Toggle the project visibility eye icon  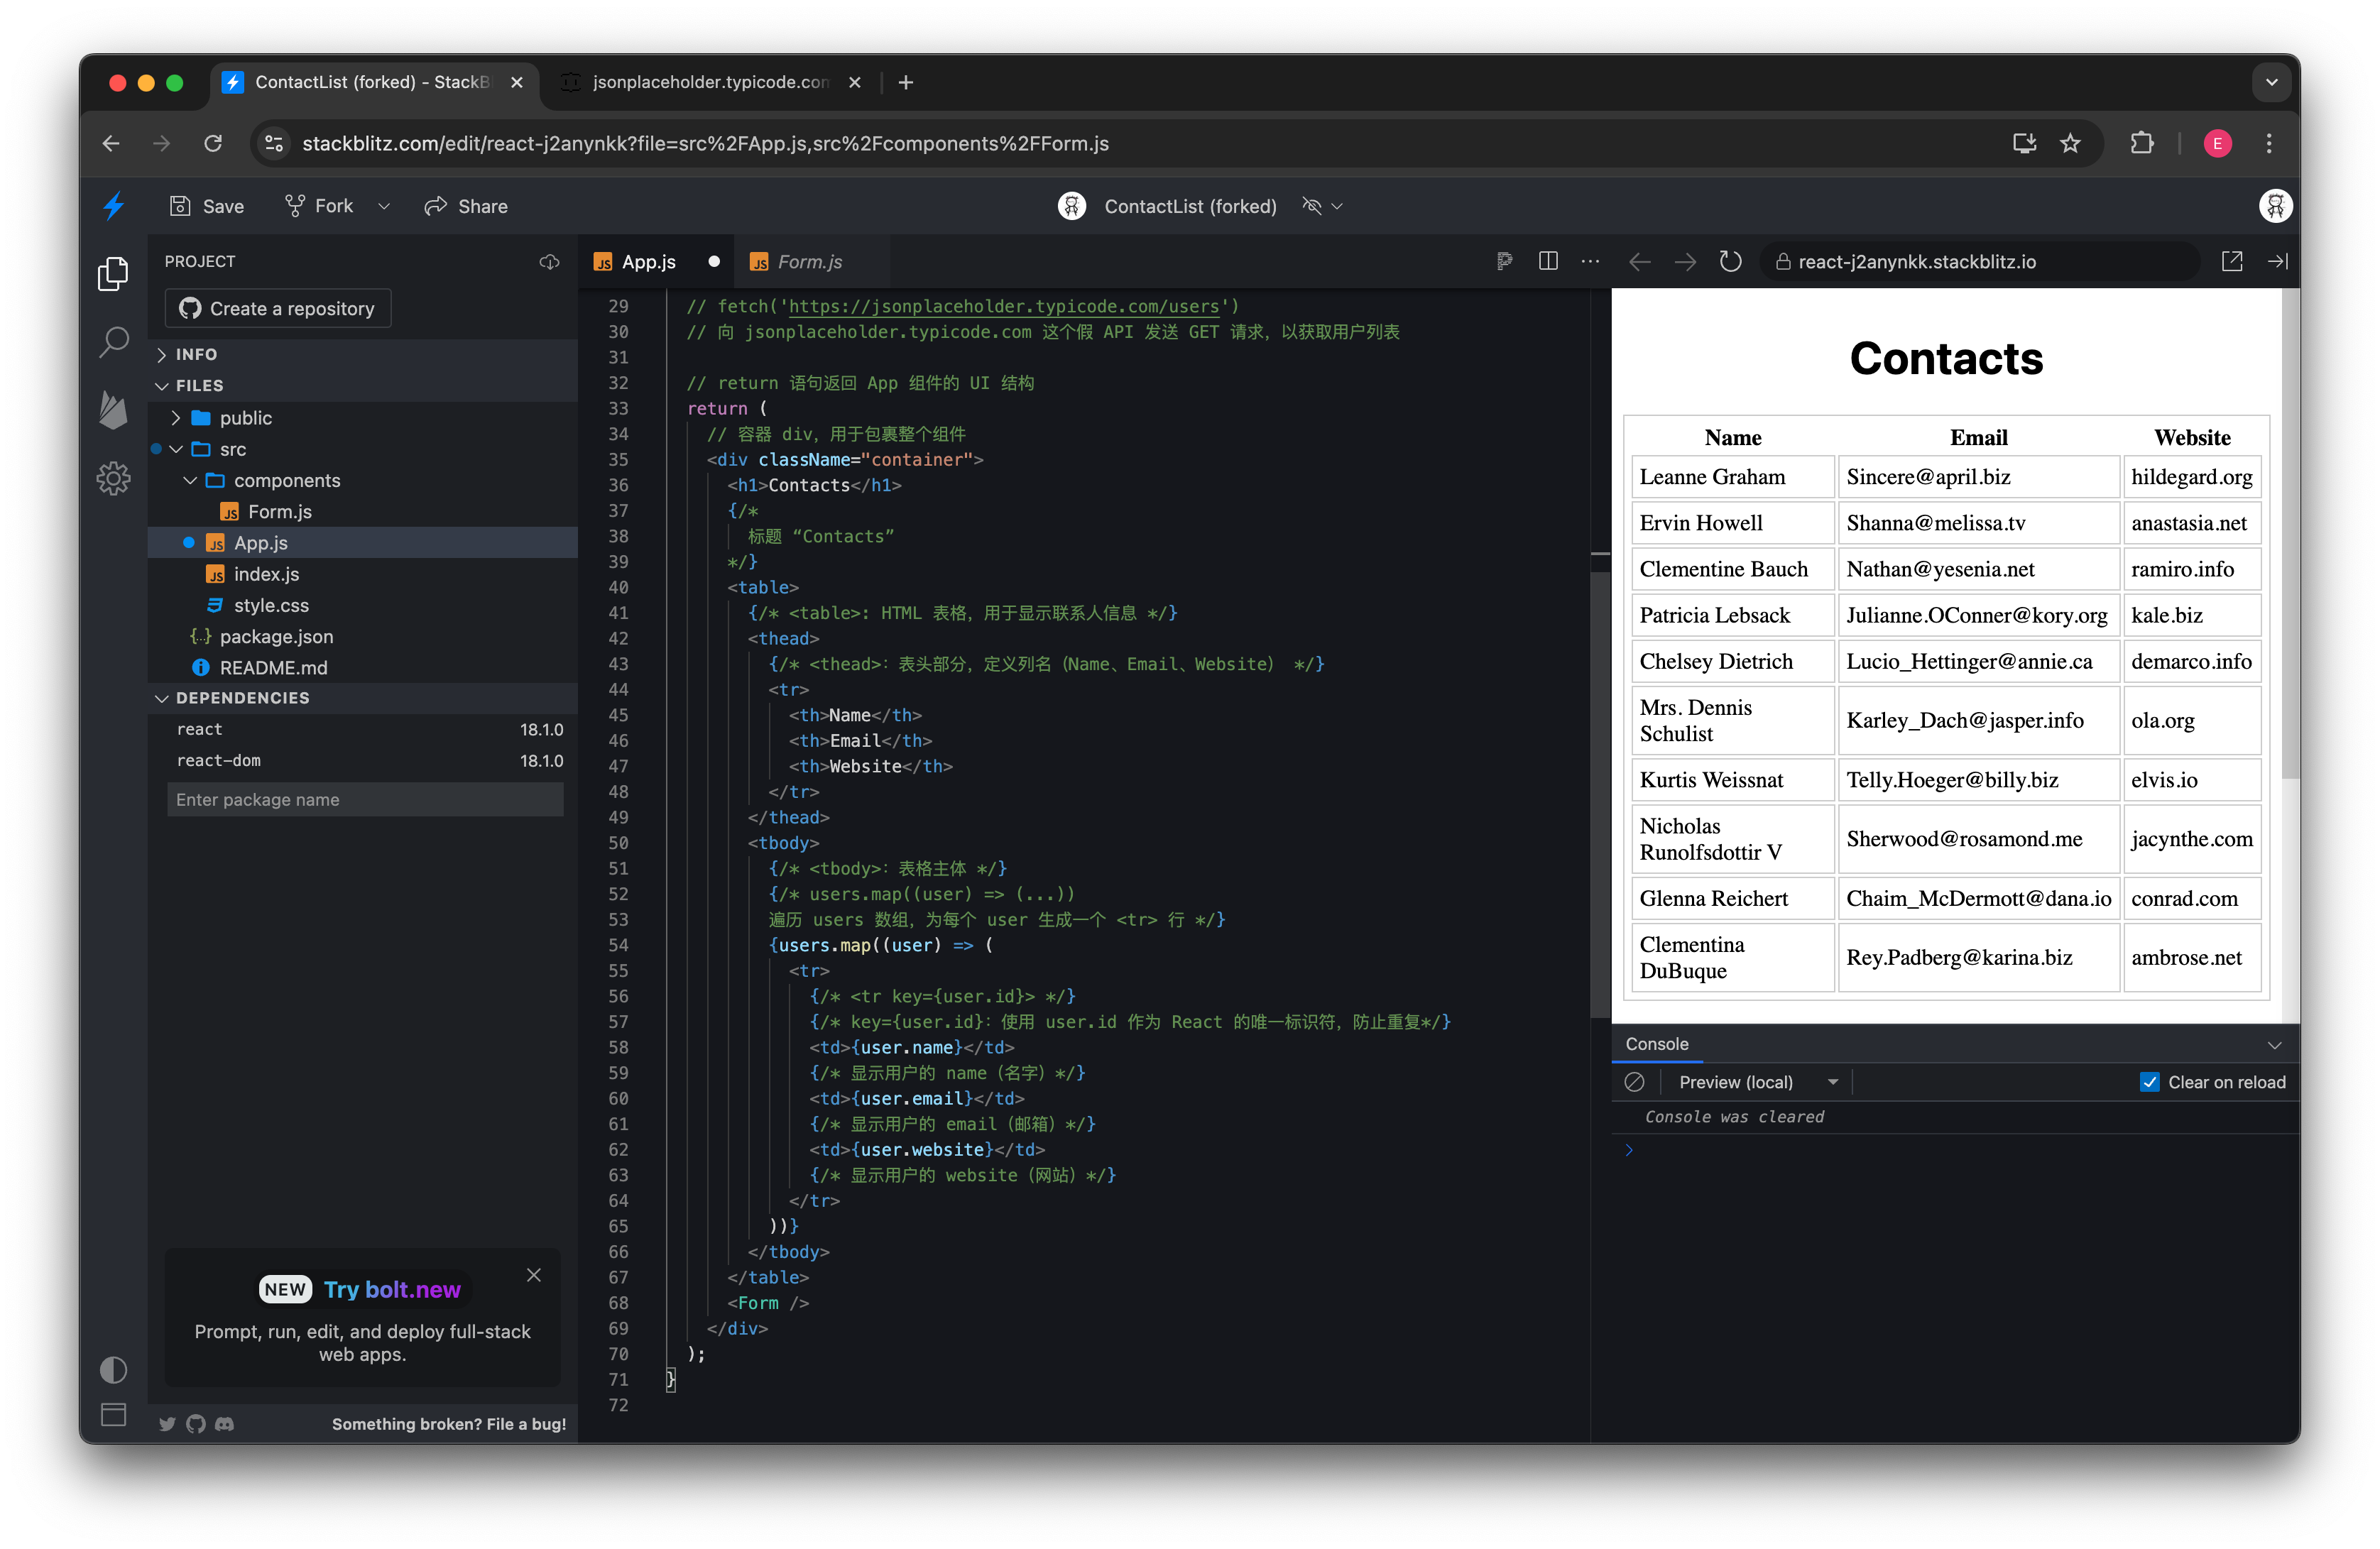point(1312,206)
